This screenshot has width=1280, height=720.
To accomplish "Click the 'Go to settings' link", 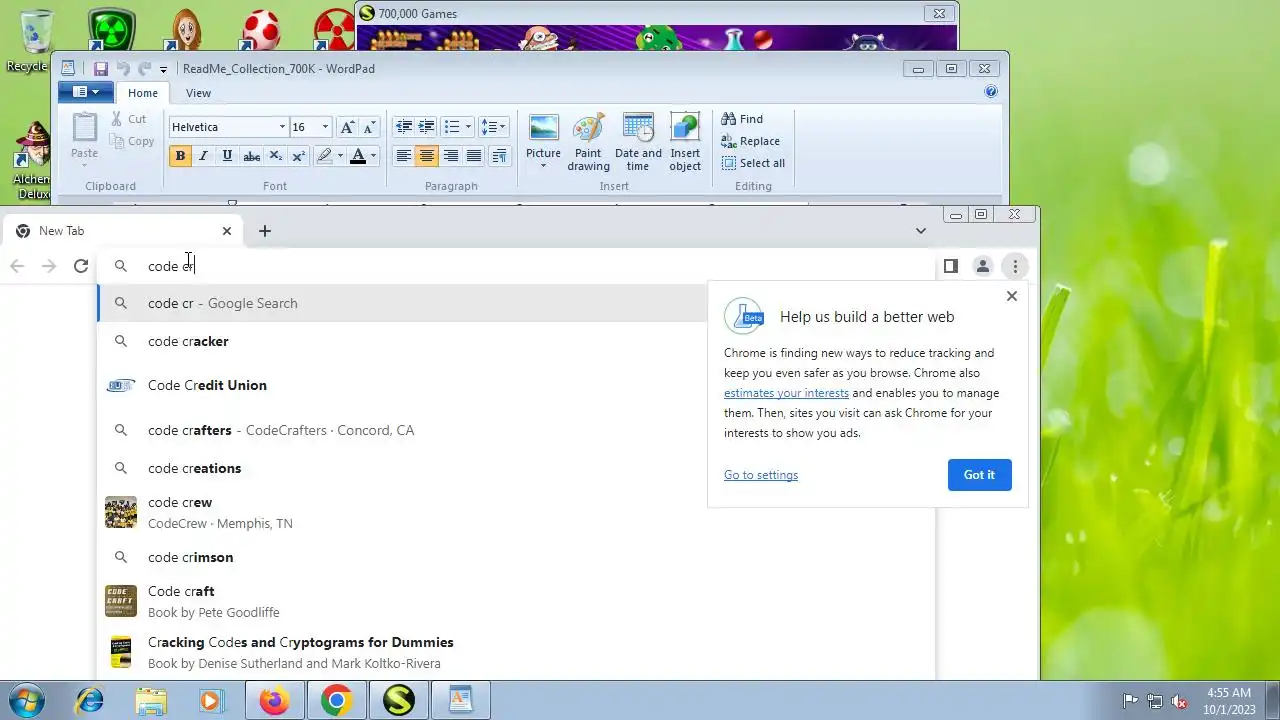I will (761, 475).
